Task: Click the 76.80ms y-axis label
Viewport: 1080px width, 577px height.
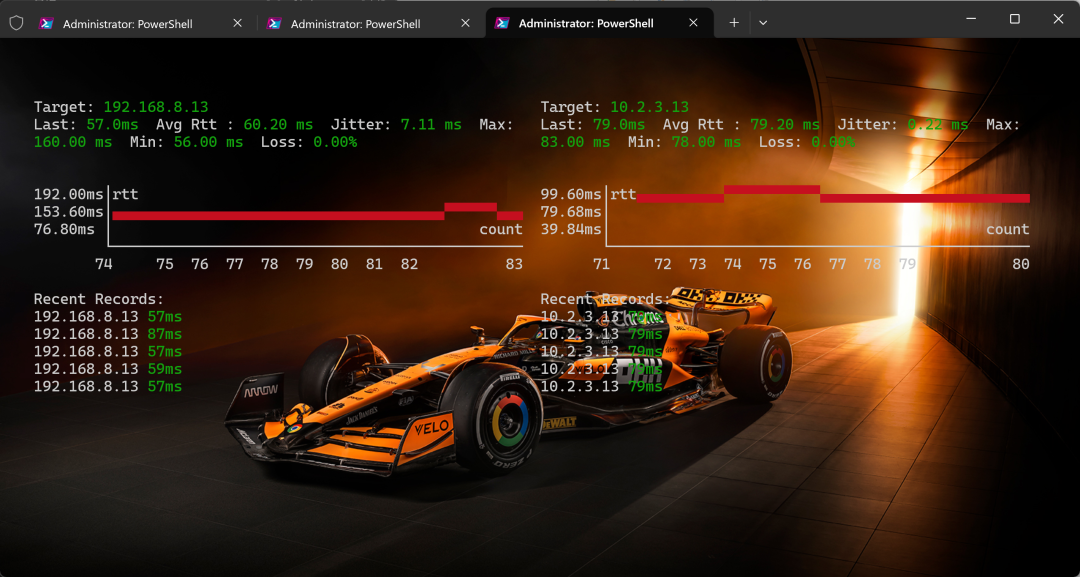Action: [64, 229]
